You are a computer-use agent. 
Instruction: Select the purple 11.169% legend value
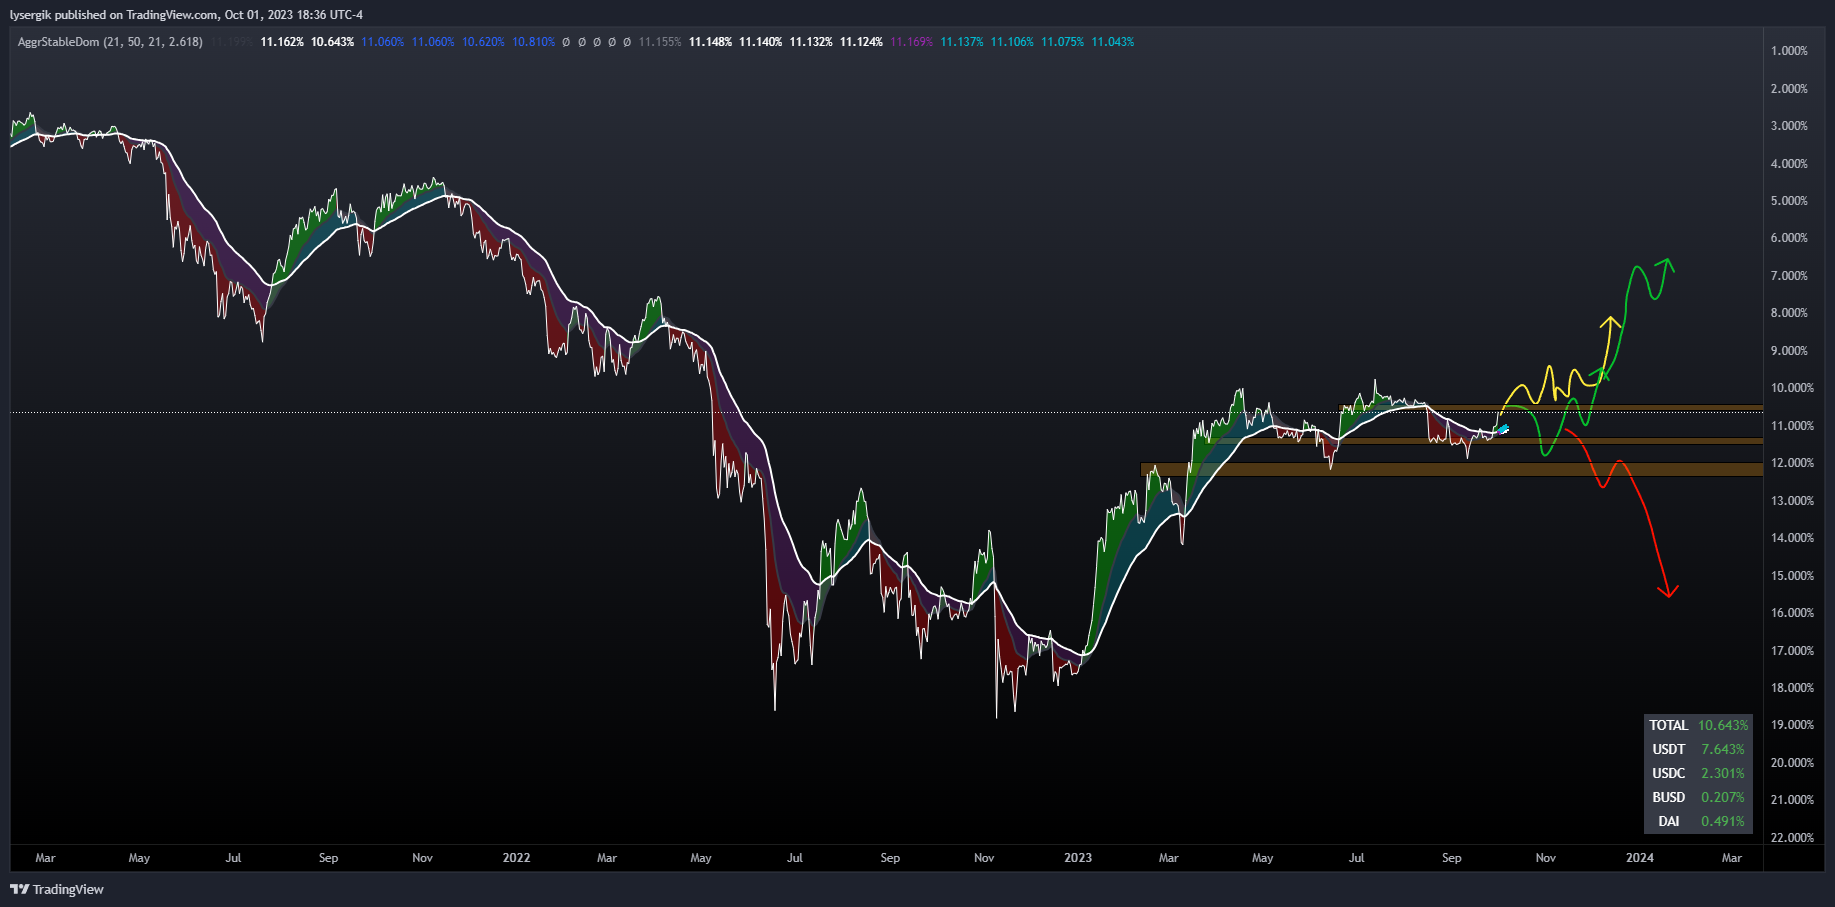click(911, 42)
